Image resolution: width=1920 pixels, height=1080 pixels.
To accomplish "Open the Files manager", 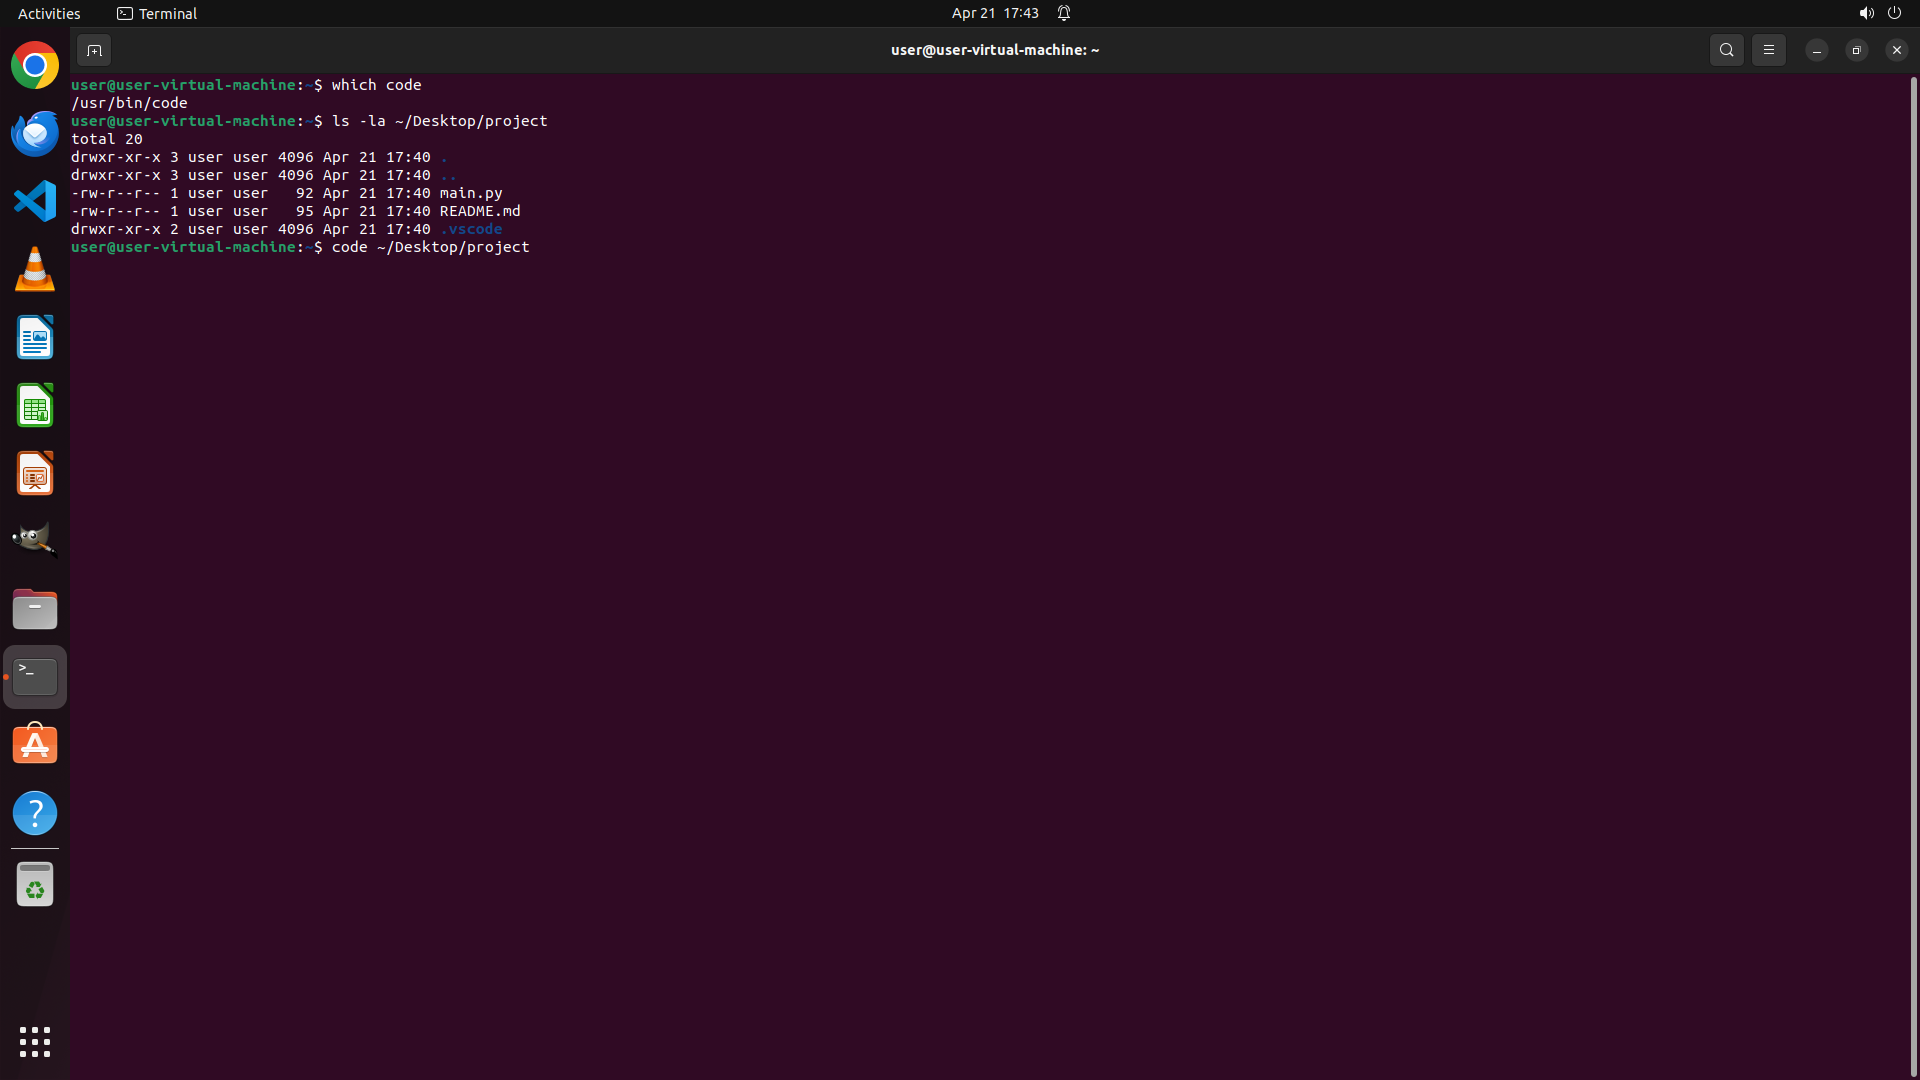I will coord(35,609).
